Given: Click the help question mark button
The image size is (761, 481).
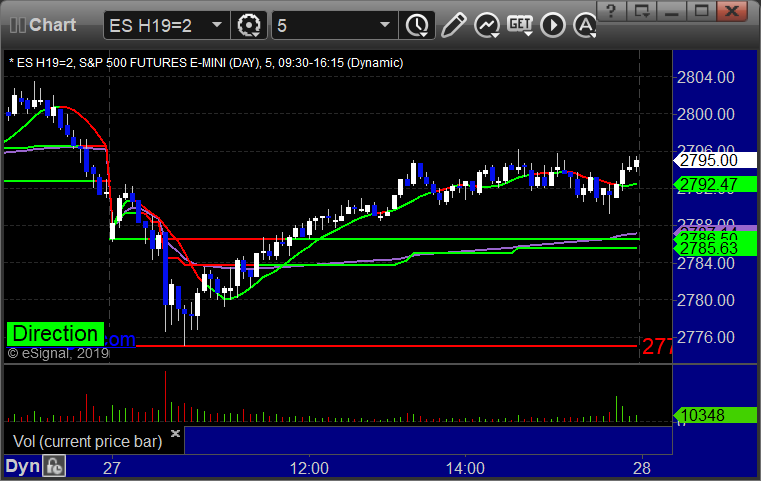Looking at the screenshot, I should coord(611,11).
